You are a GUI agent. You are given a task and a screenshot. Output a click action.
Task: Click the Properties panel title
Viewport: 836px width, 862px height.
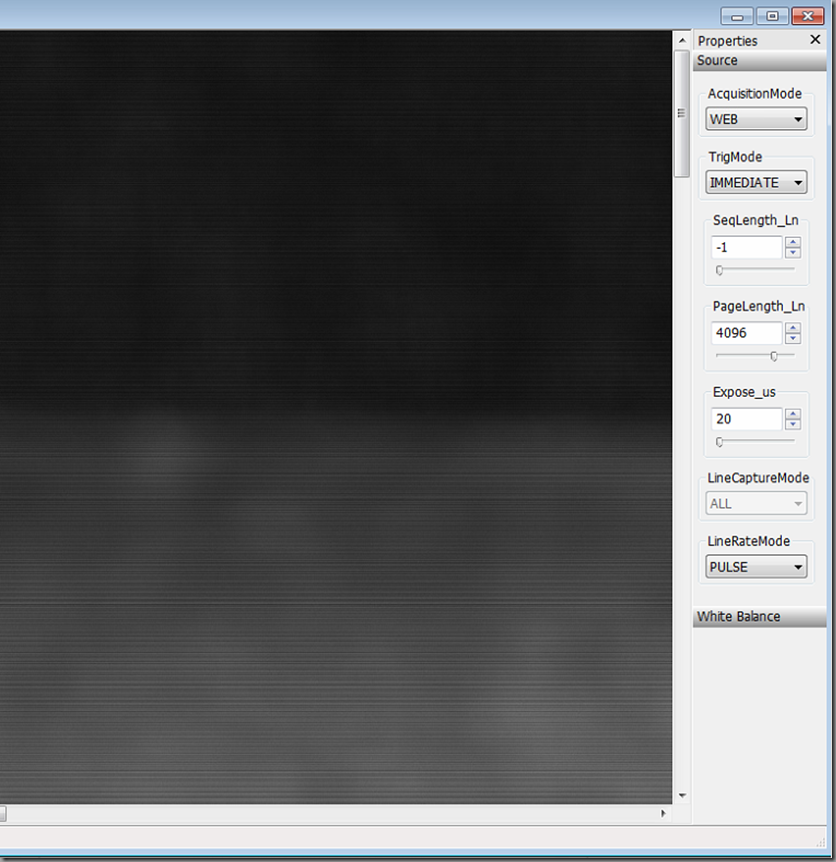coord(728,41)
